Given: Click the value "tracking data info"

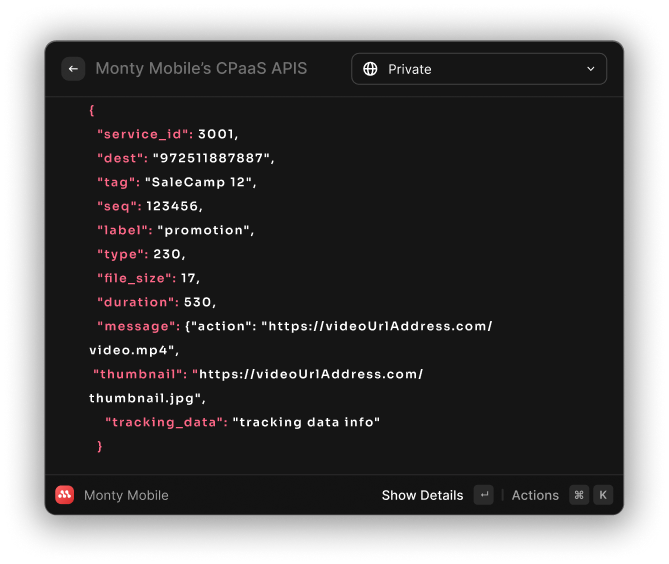Looking at the screenshot, I should click(x=306, y=422).
